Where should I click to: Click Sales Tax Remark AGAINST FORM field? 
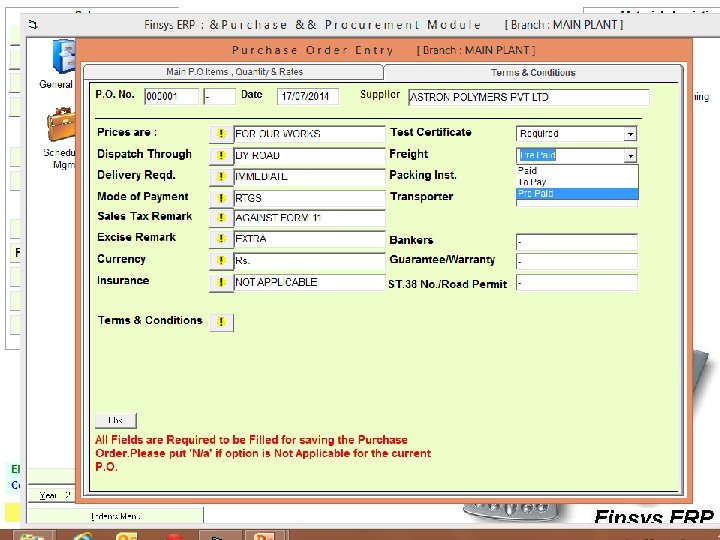click(x=309, y=218)
